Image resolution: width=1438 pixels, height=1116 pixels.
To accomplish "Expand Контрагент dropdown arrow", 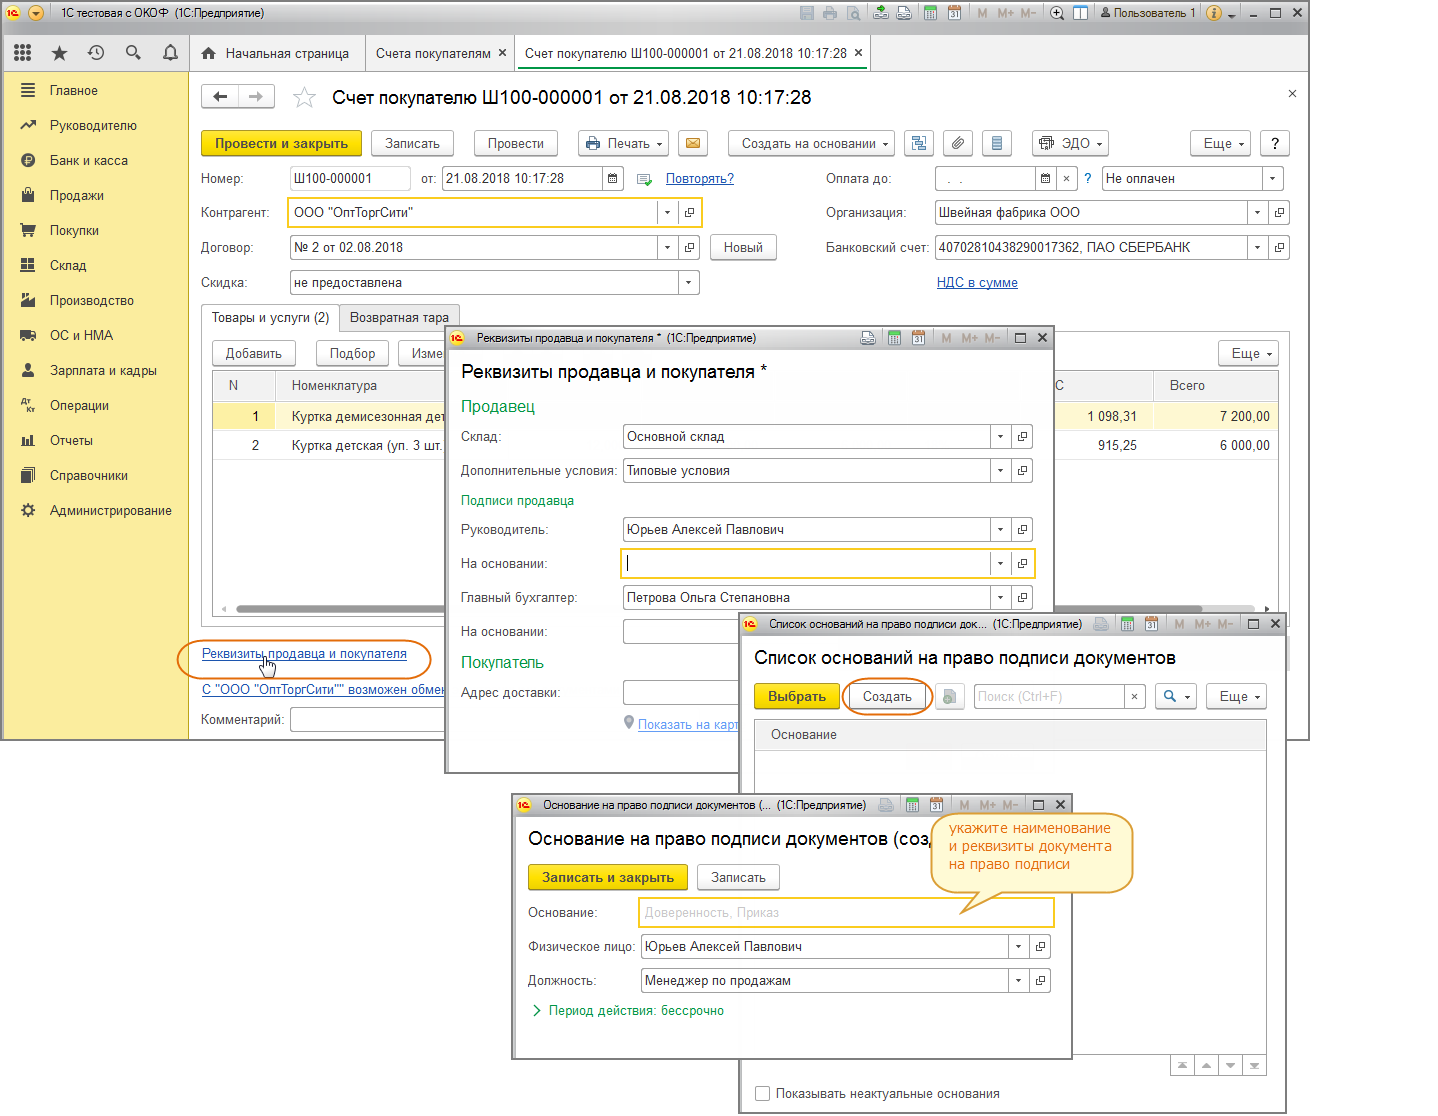I will click(667, 212).
